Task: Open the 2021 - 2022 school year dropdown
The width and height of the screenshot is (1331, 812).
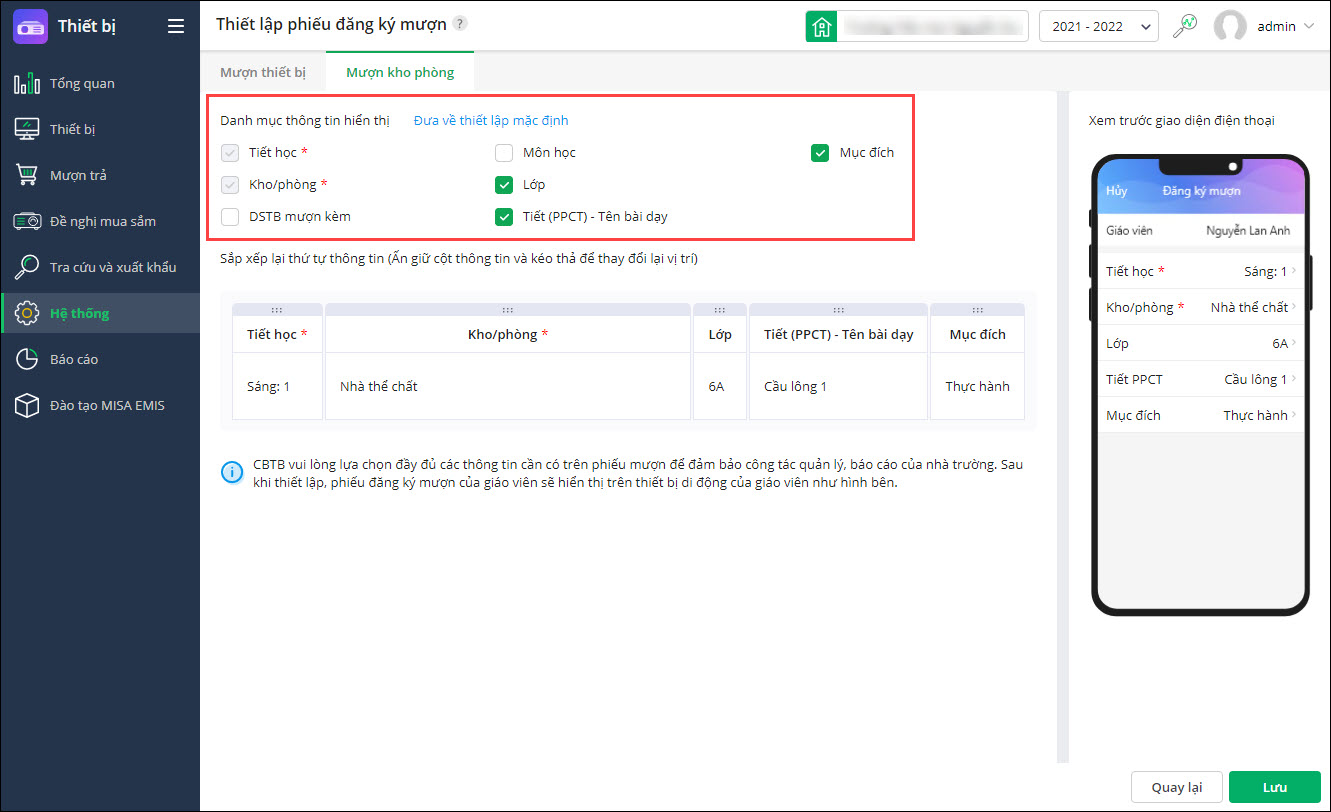Action: [x=1098, y=27]
